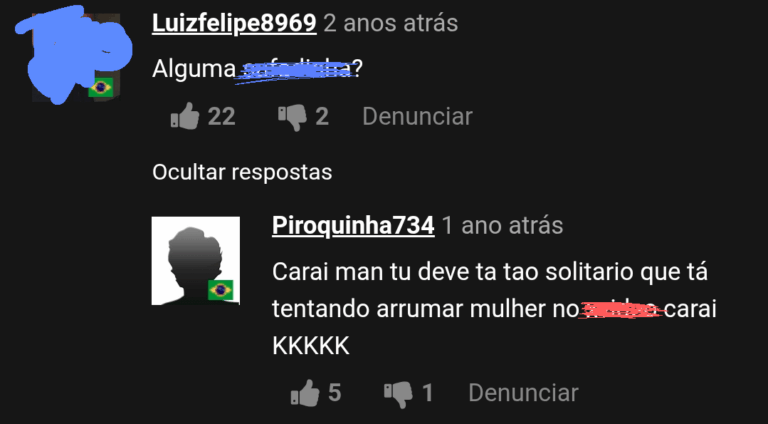Screen dimensions: 768x424
Task: Collapse replies with Ocultar respostas
Action: click(x=242, y=172)
